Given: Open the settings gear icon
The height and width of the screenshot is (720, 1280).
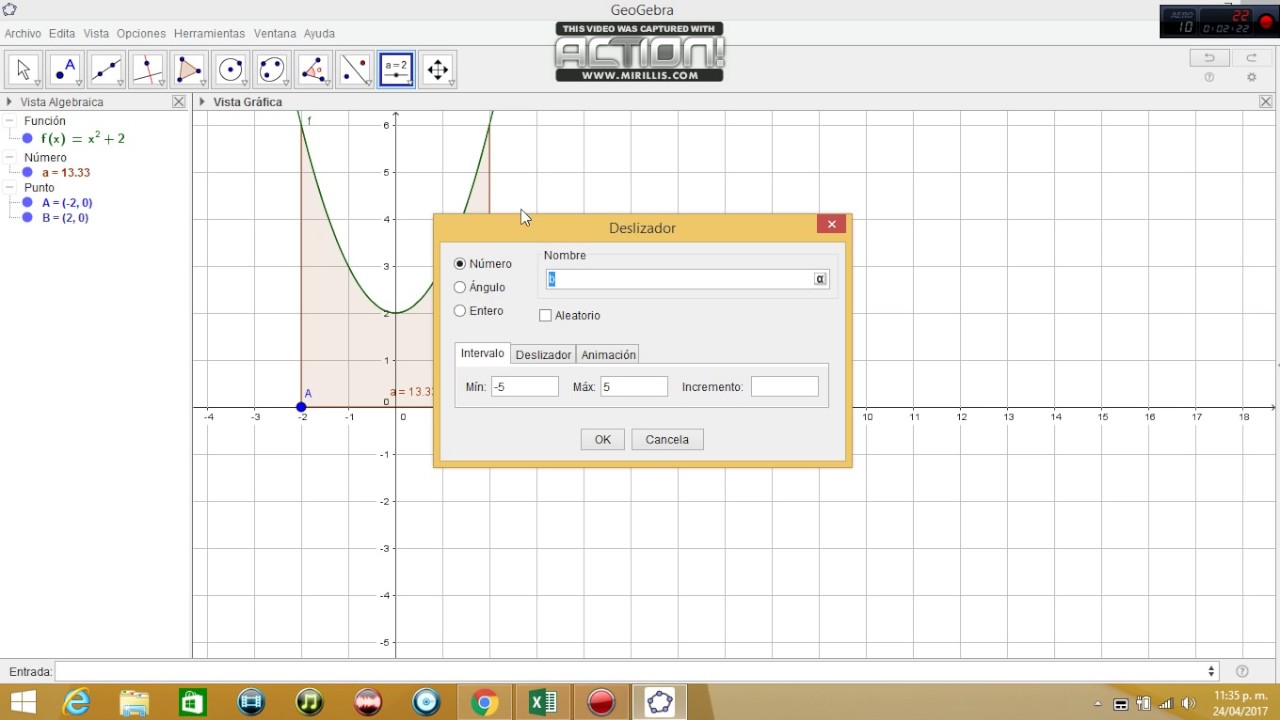Looking at the screenshot, I should pyautogui.click(x=1251, y=78).
